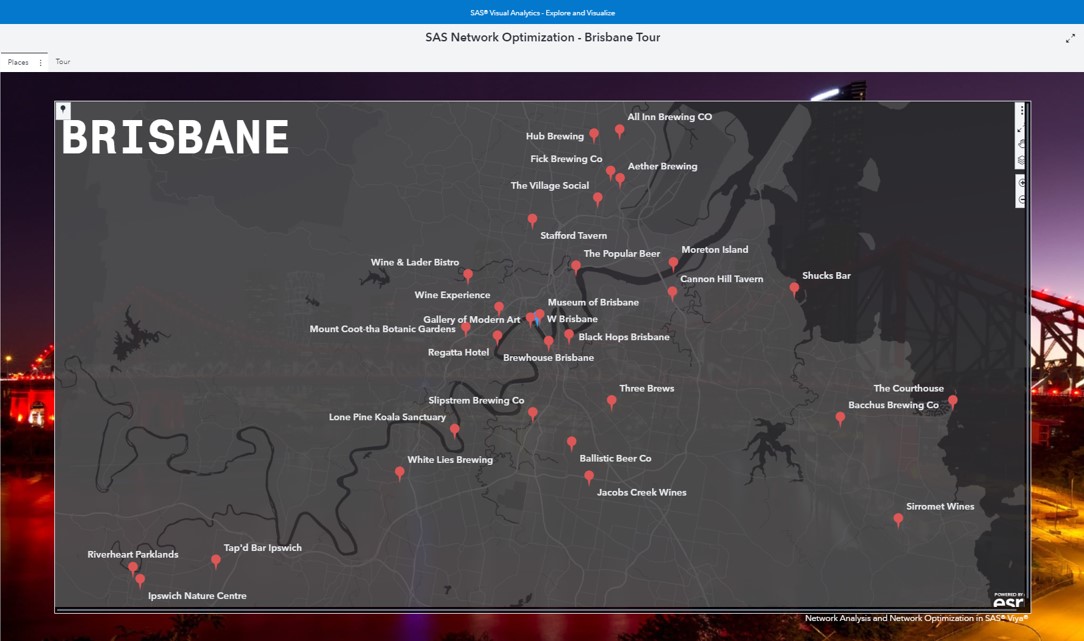Click the Aether Brewing map pin
The image size is (1084, 641).
pyautogui.click(x=620, y=180)
